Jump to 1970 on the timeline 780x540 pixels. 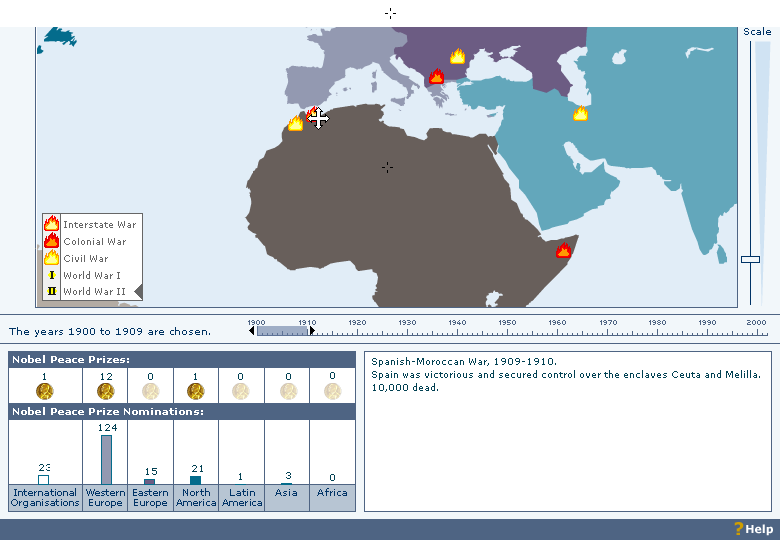point(608,323)
